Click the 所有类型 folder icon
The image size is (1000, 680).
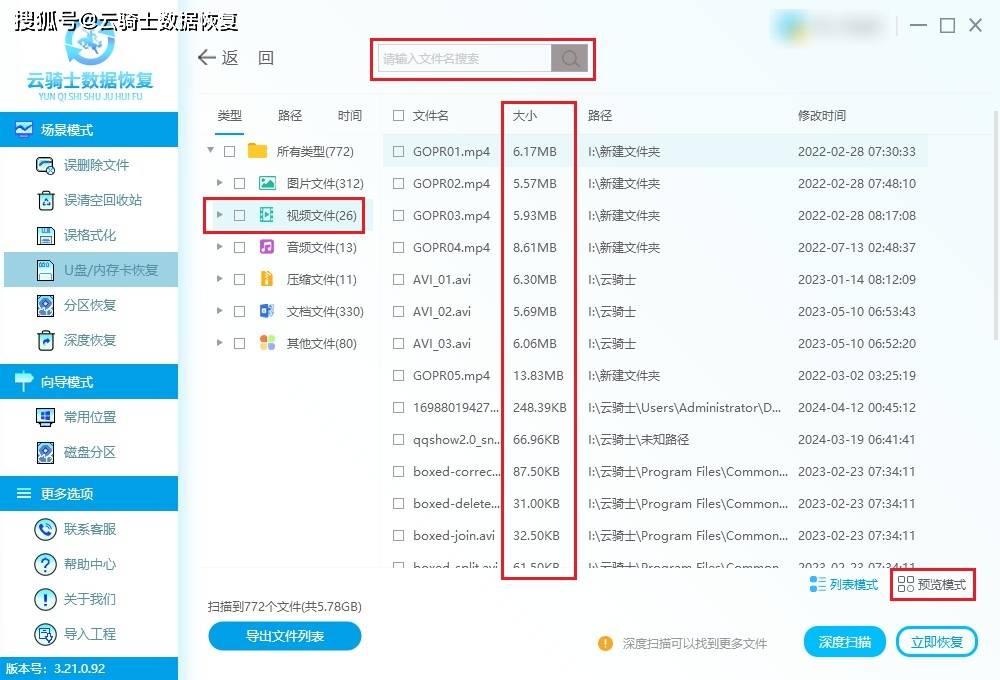pyautogui.click(x=257, y=151)
